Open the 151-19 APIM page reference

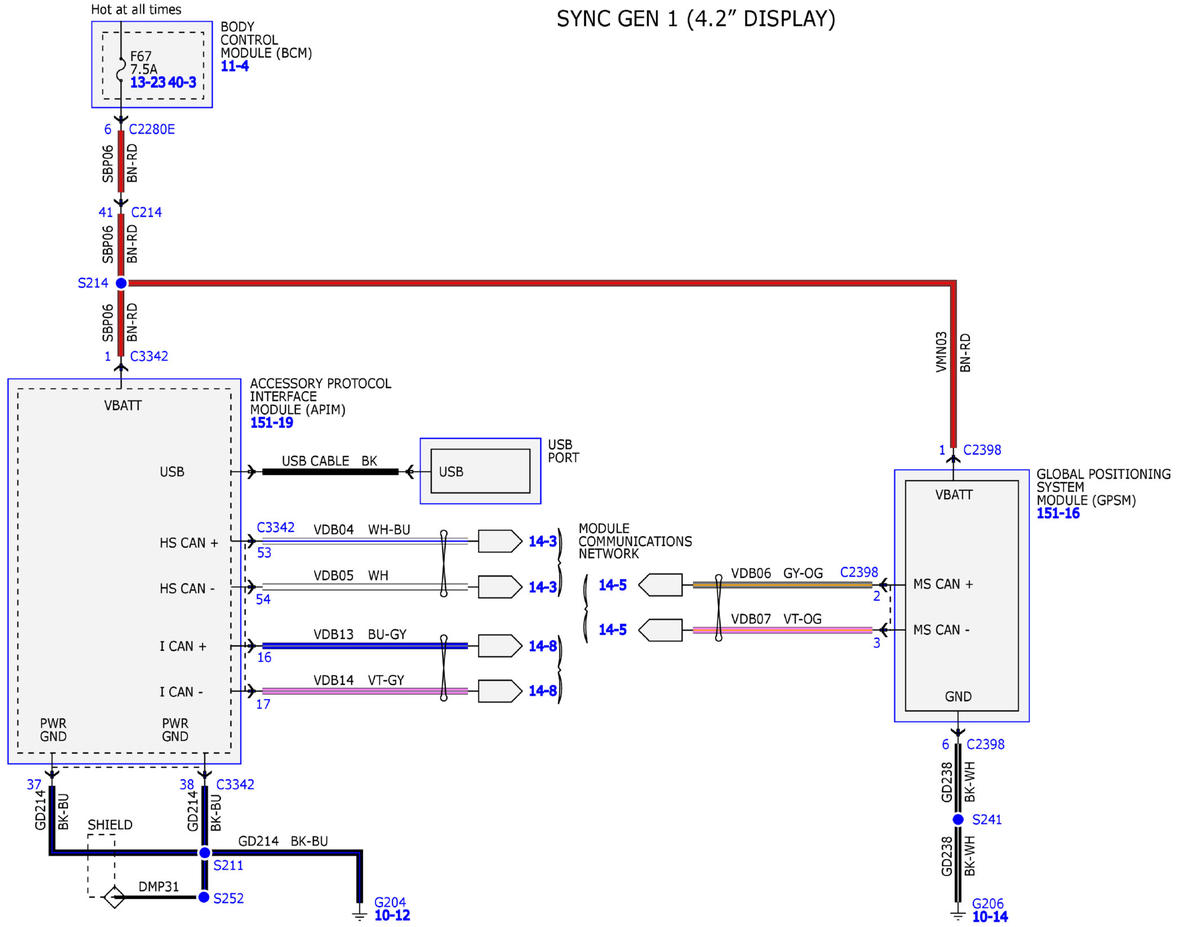coord(272,423)
